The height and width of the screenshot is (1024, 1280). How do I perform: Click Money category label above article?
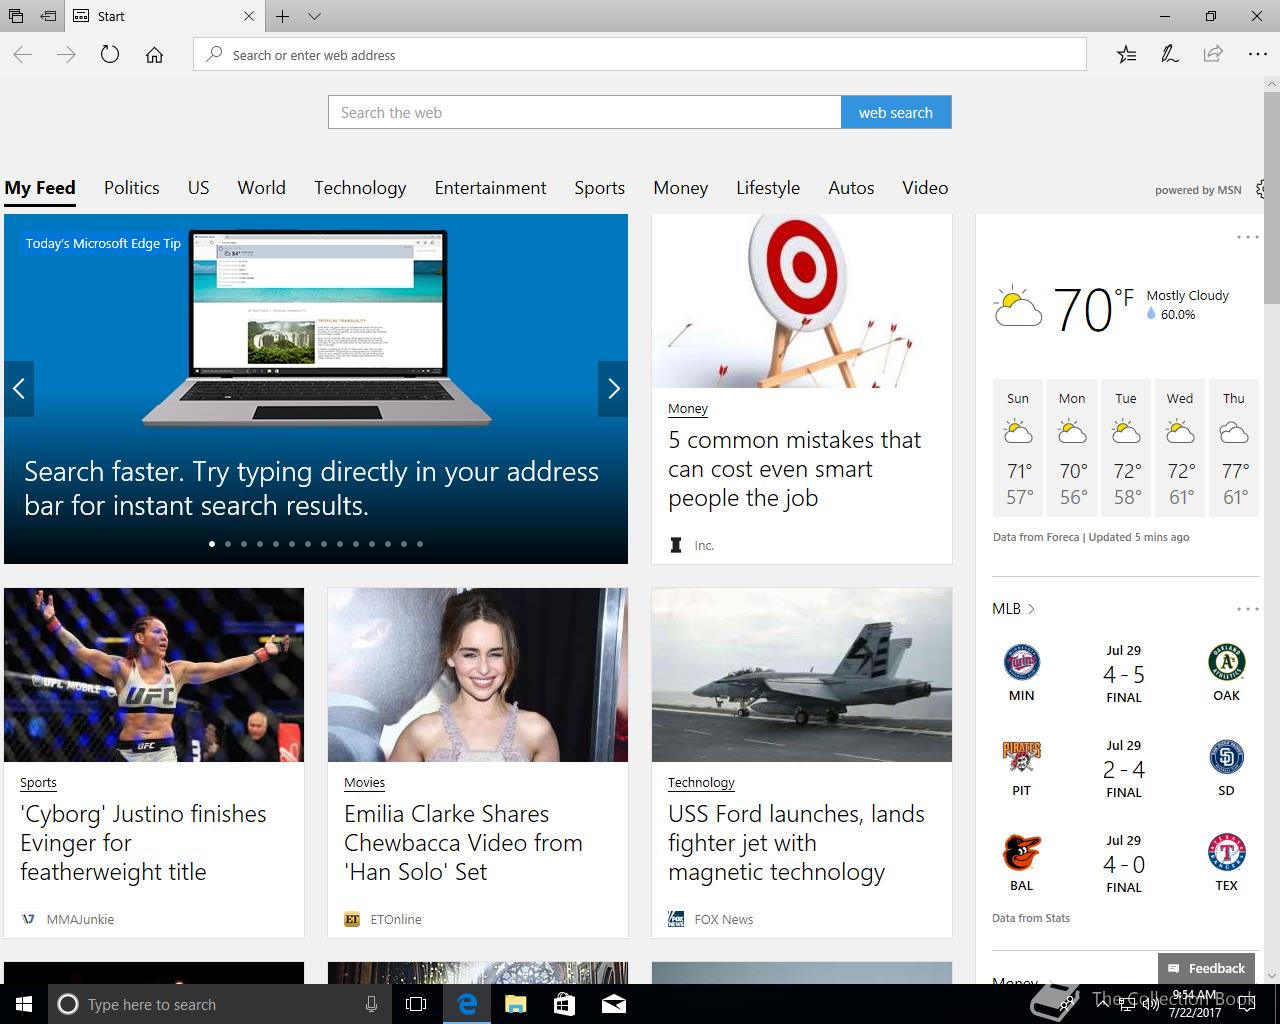[x=688, y=409]
